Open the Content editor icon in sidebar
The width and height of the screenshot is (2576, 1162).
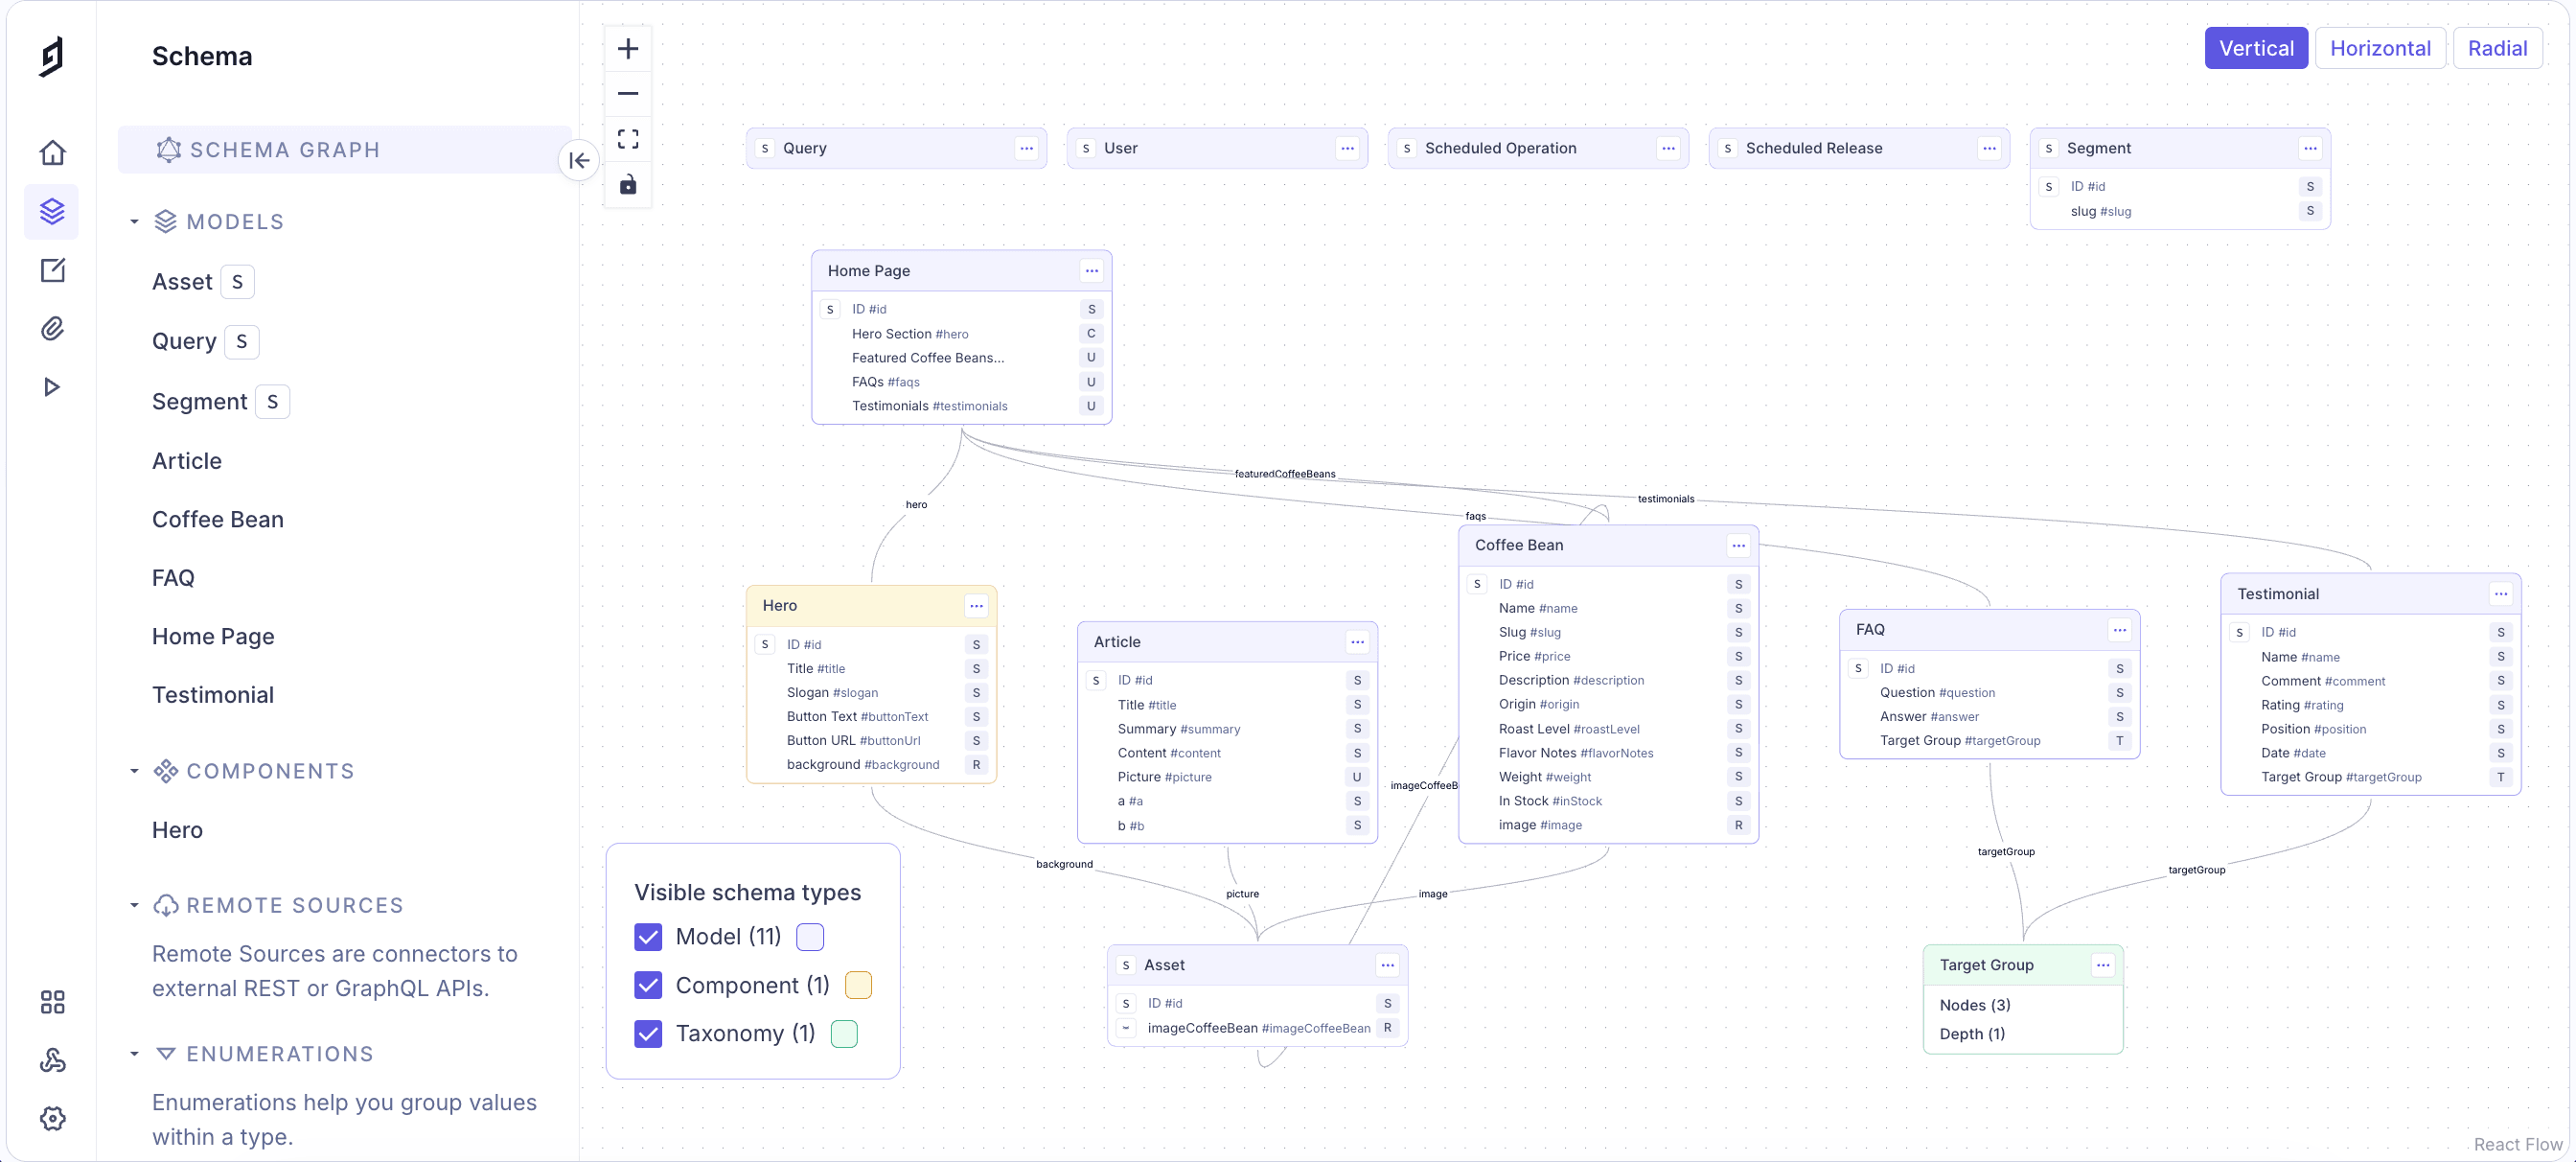coord(52,270)
